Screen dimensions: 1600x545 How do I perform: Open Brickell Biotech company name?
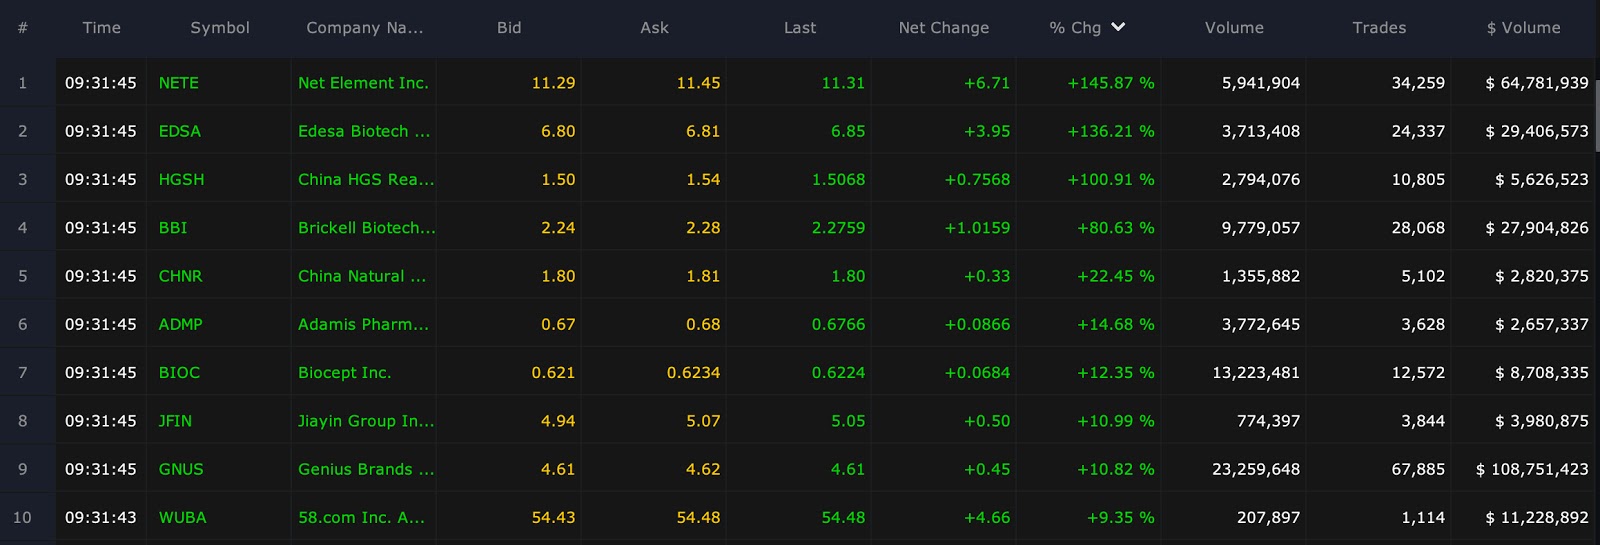(366, 227)
